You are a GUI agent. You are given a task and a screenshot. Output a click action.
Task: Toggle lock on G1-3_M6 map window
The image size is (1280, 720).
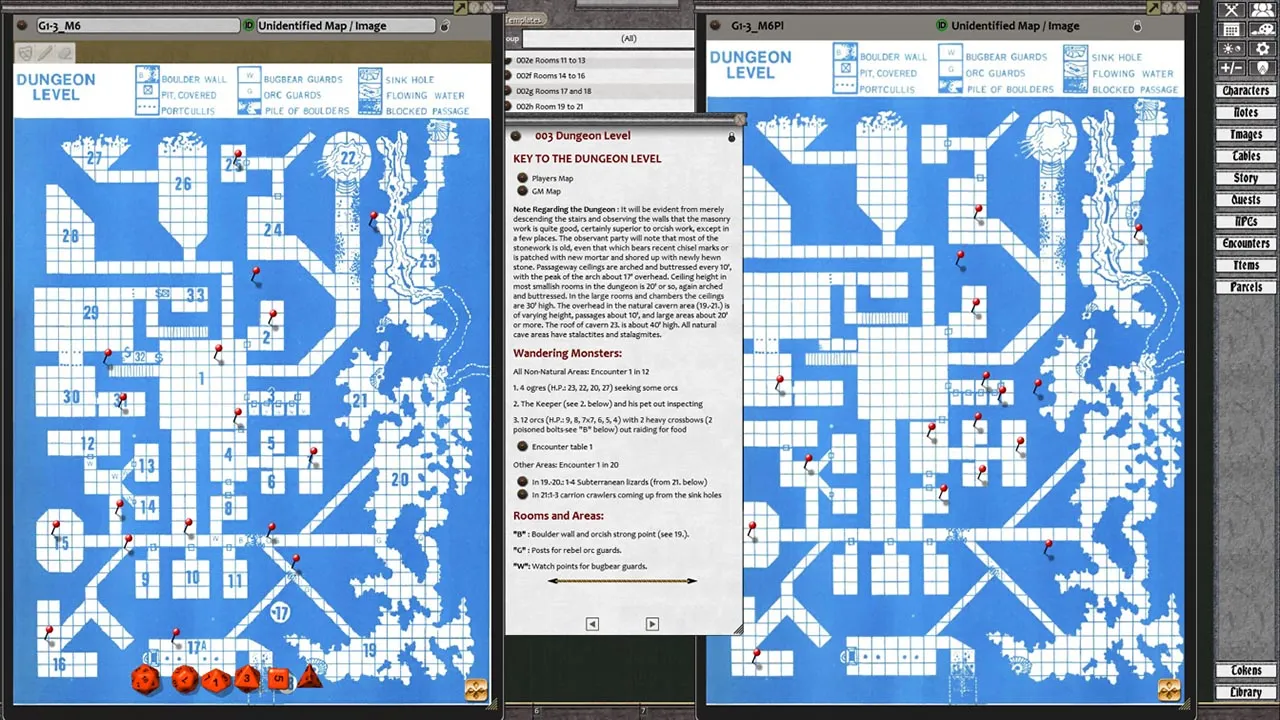pyautogui.click(x=445, y=26)
